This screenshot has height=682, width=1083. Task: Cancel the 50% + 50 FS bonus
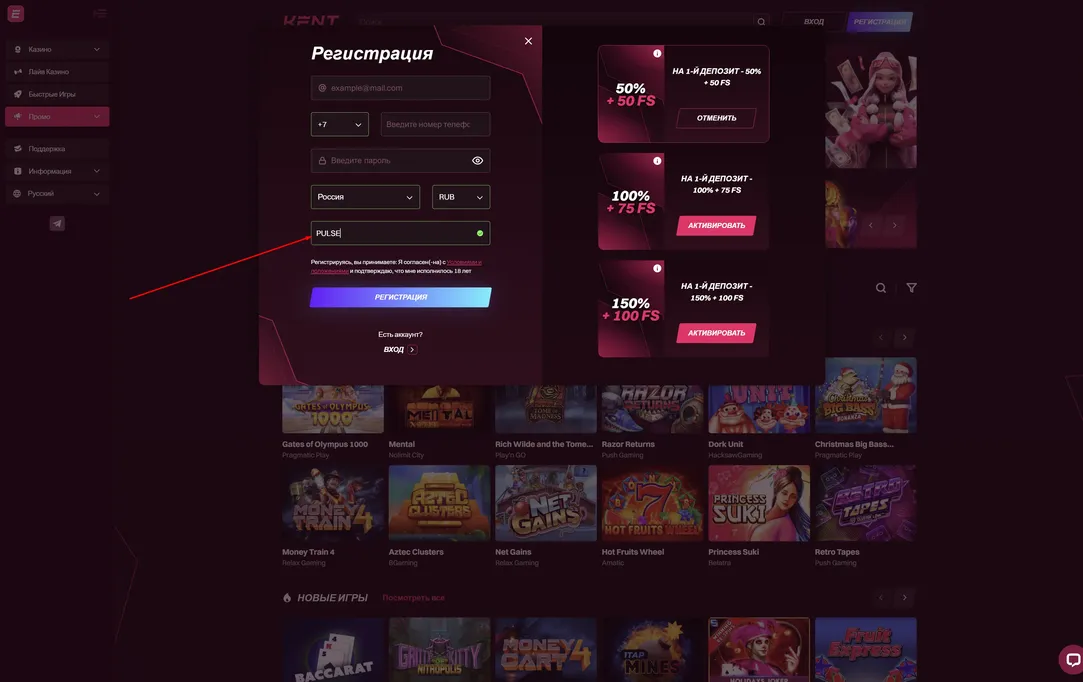coord(716,118)
